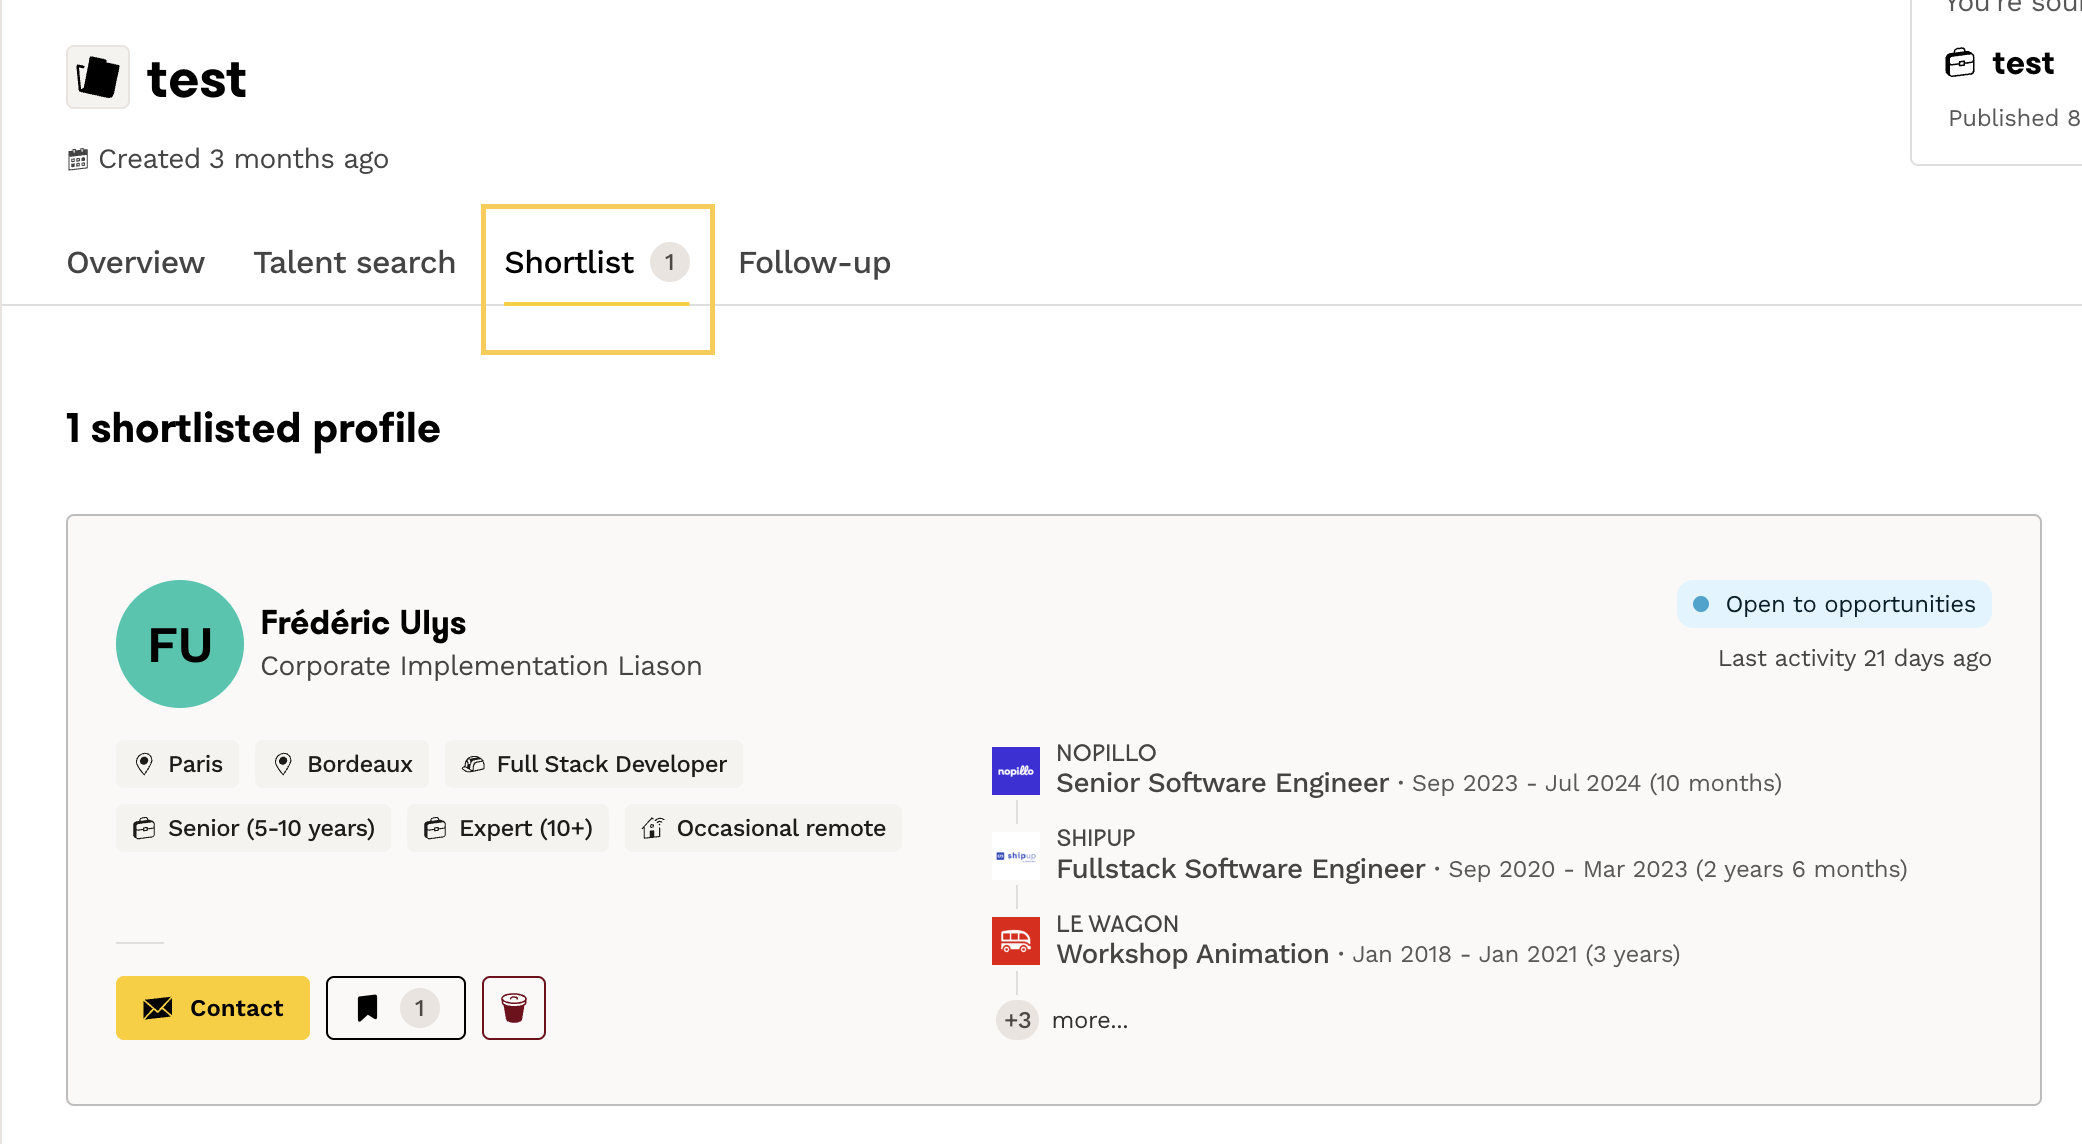Click the Nopillo company logo
The height and width of the screenshot is (1144, 2082).
point(1015,771)
